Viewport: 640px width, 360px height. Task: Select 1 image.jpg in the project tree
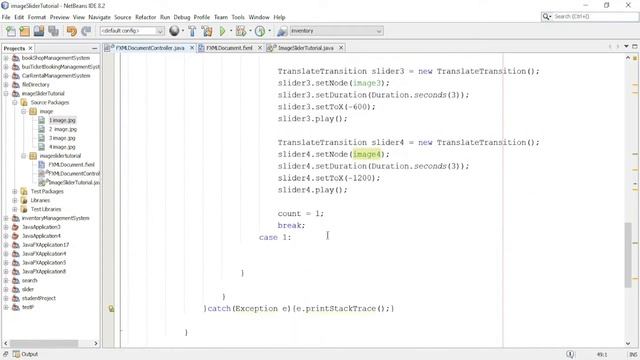[62, 120]
